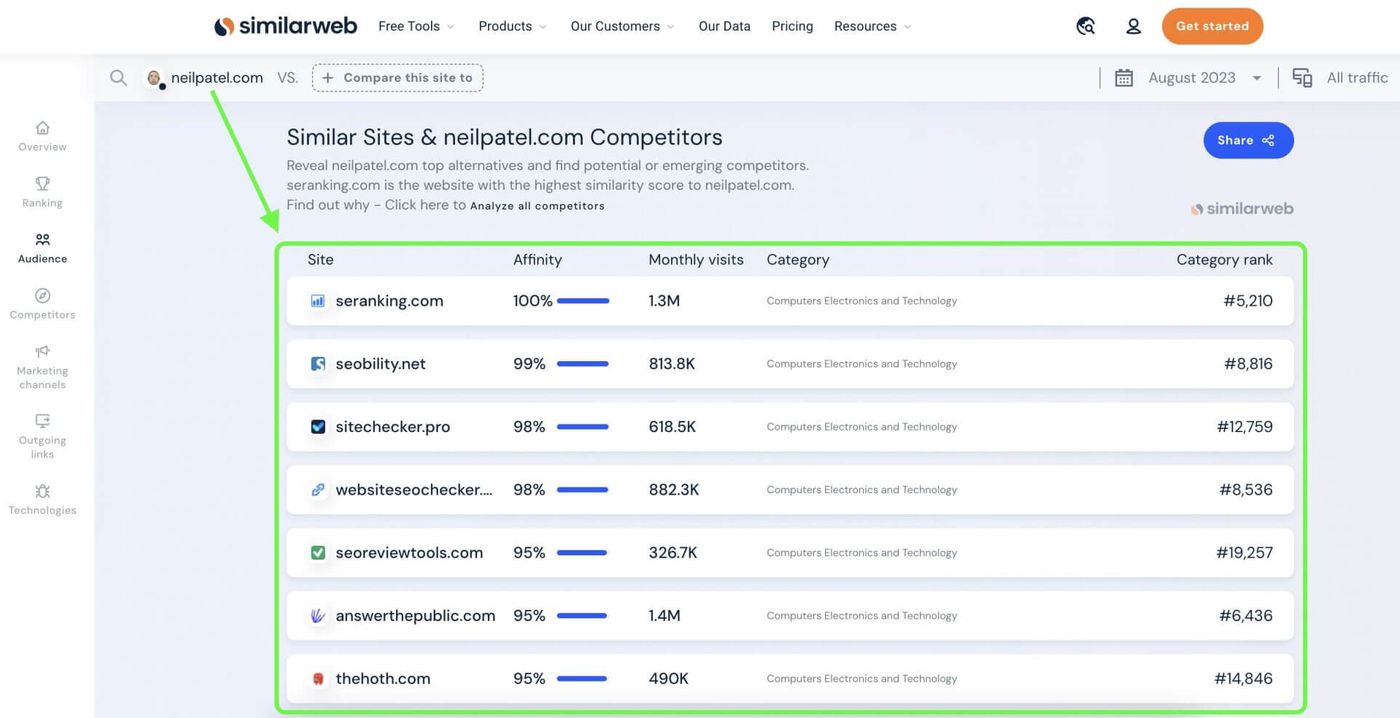Open the Similarweb logo home link
The width and height of the screenshot is (1400, 718).
[285, 26]
